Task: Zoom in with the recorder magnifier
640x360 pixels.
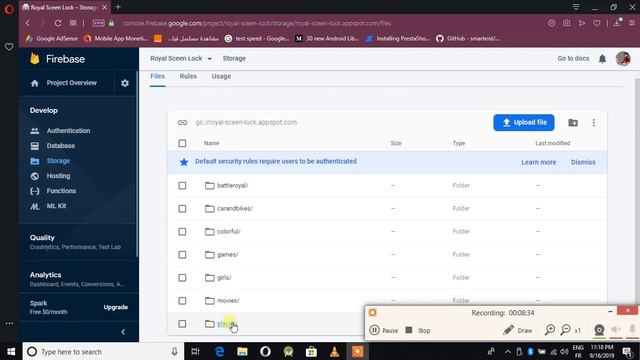Action: tap(550, 330)
